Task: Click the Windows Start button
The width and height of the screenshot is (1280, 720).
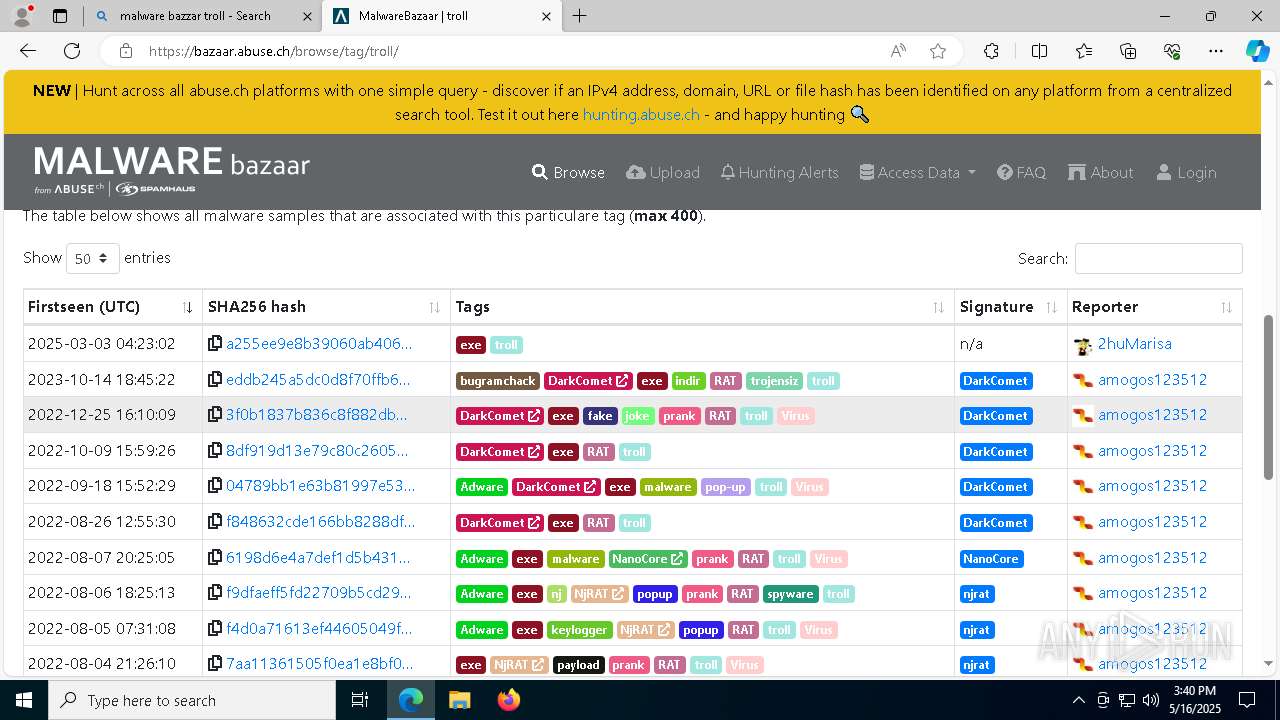Action: pos(24,700)
